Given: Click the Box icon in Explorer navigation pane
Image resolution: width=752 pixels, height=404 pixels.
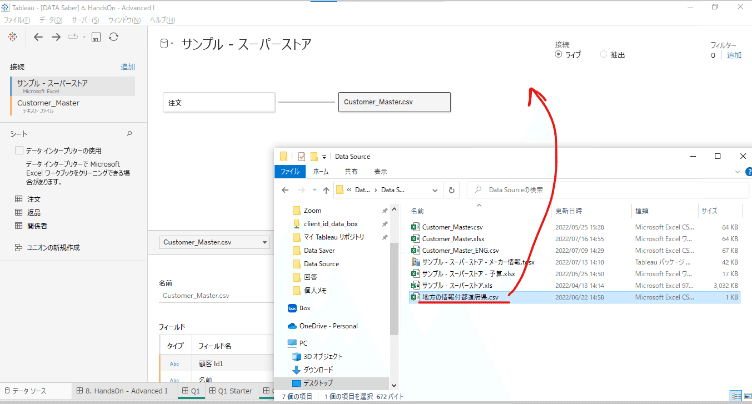Looking at the screenshot, I should click(x=292, y=308).
